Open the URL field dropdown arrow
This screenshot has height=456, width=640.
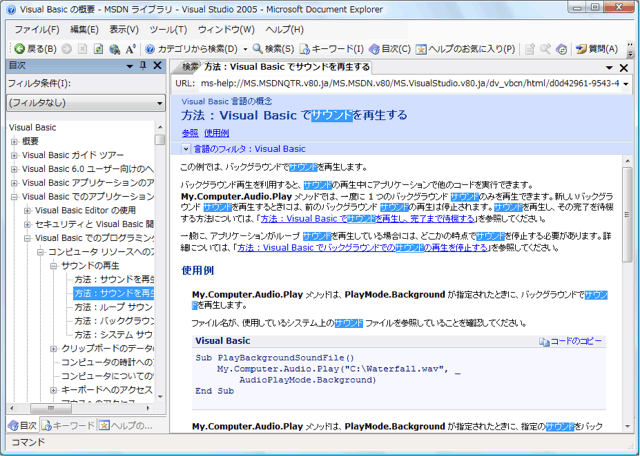pos(626,84)
